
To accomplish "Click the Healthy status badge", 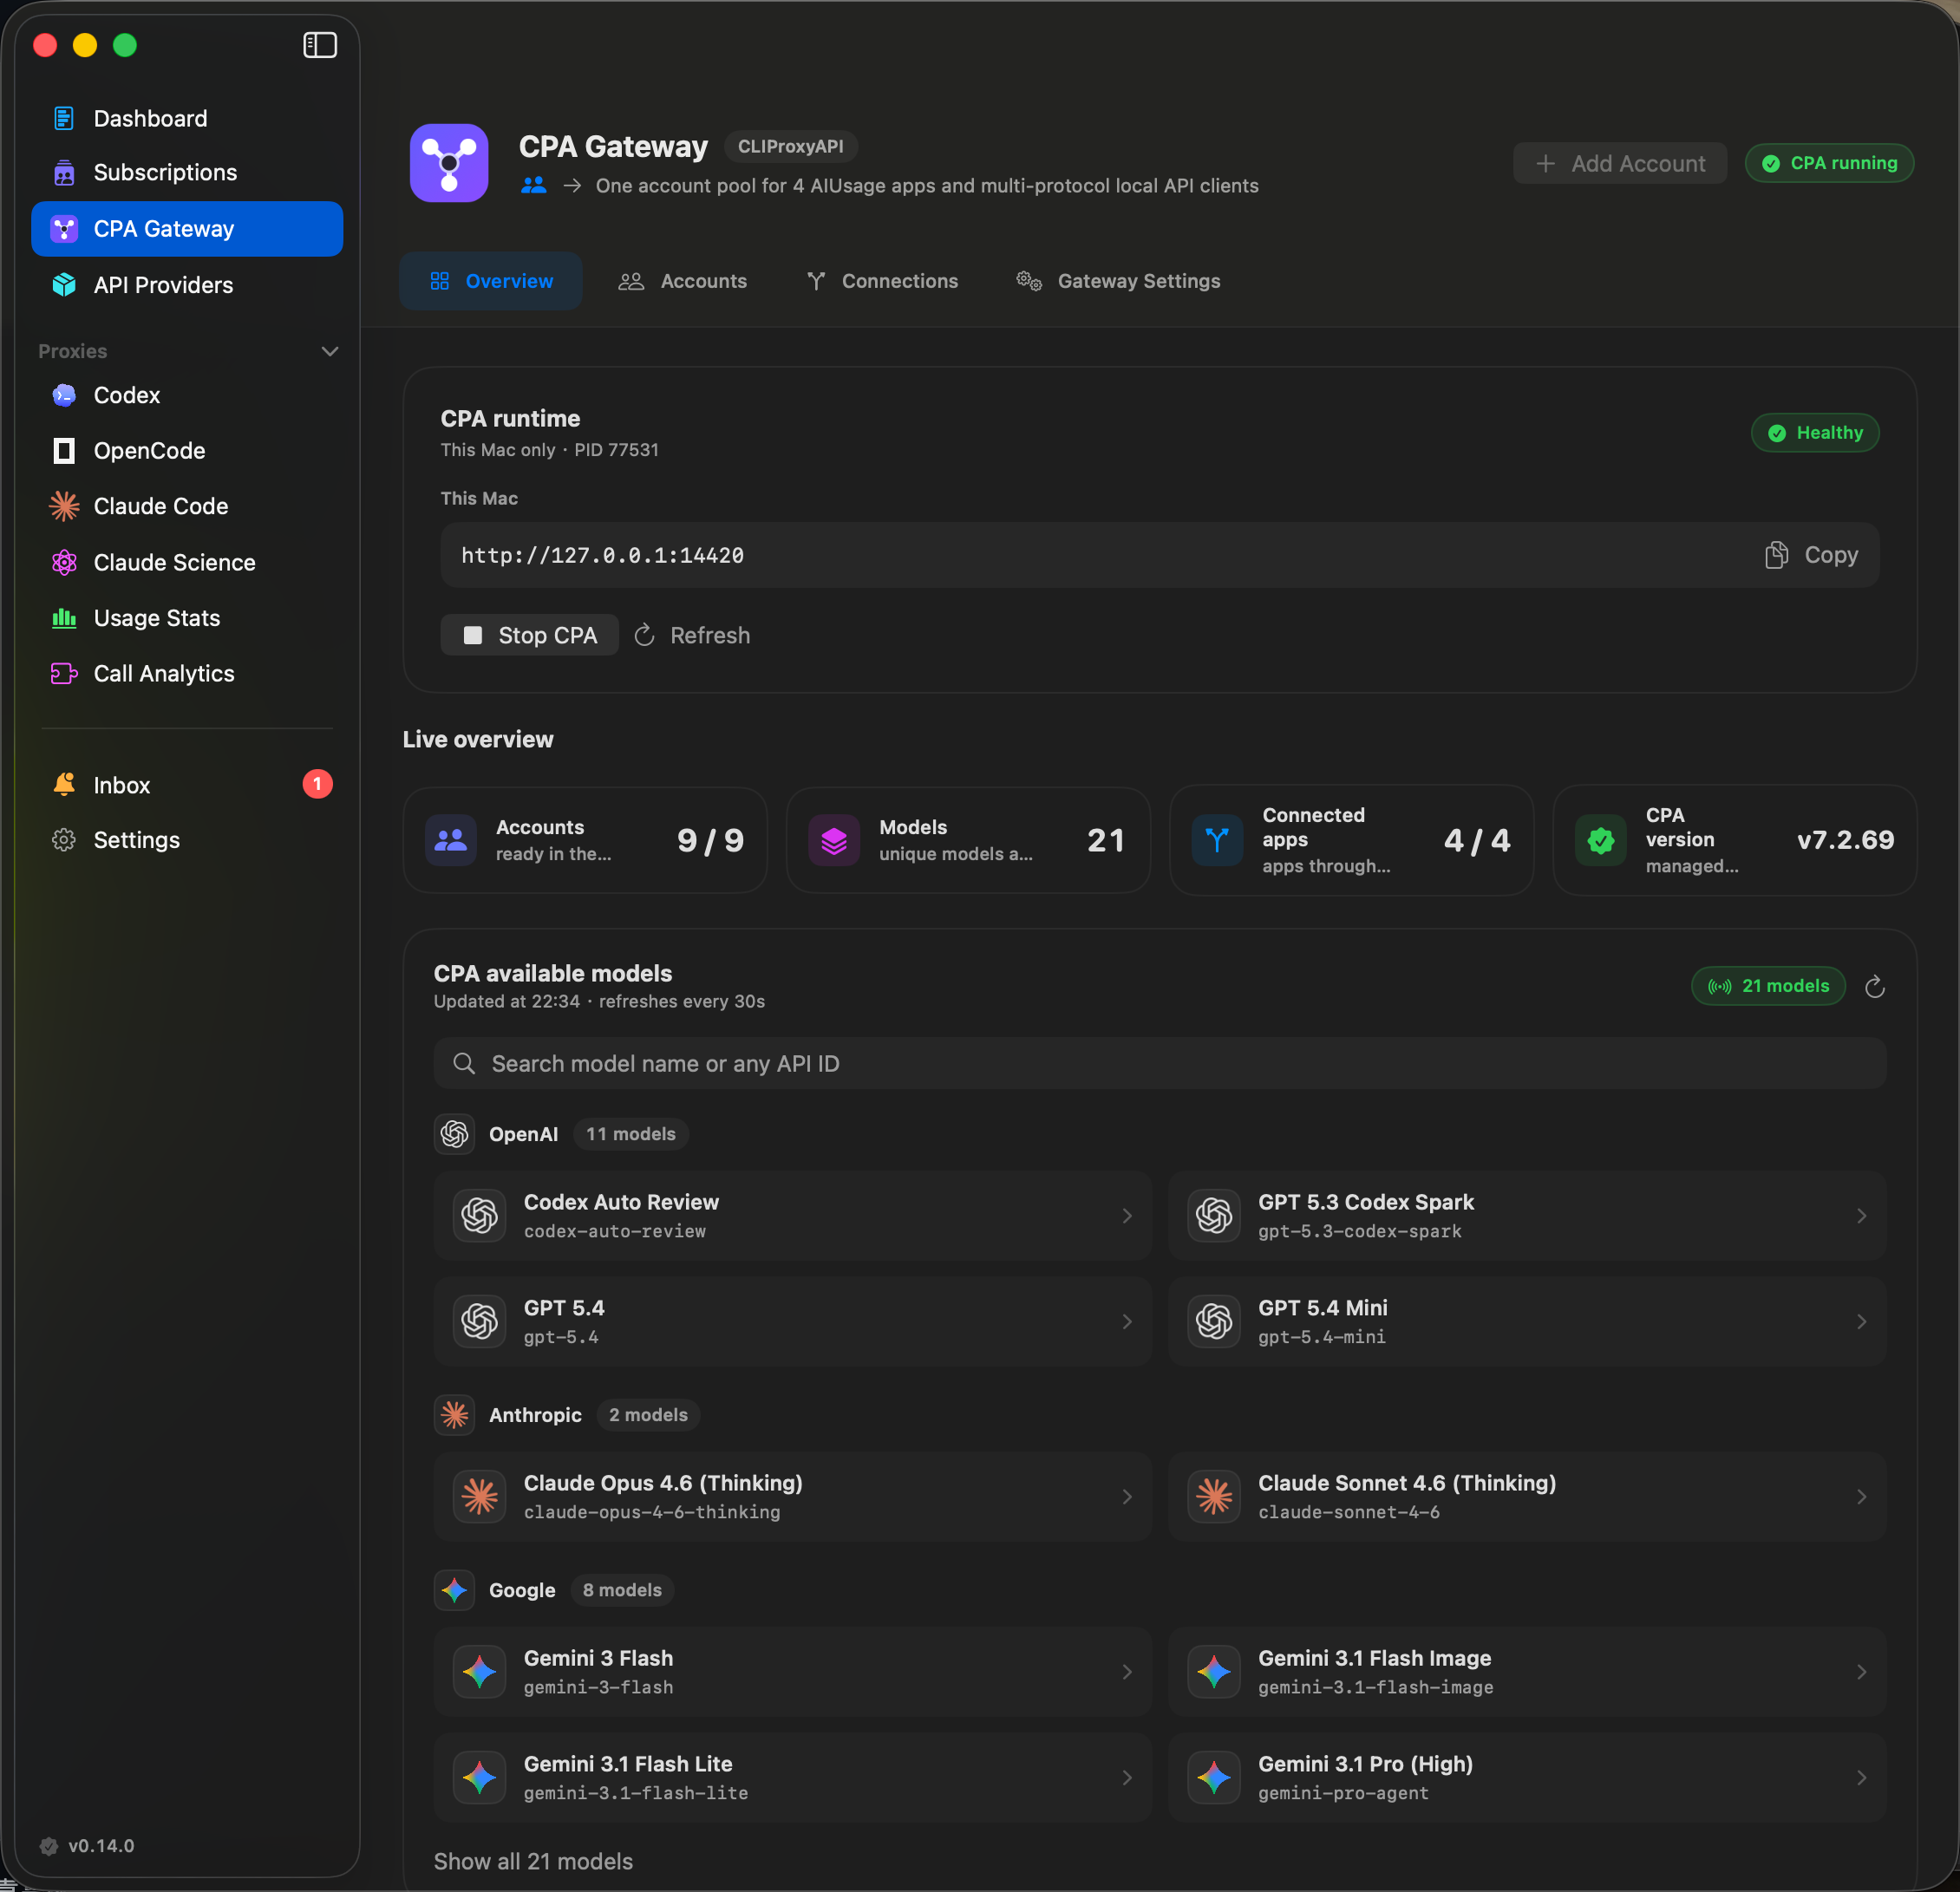I will pos(1815,433).
